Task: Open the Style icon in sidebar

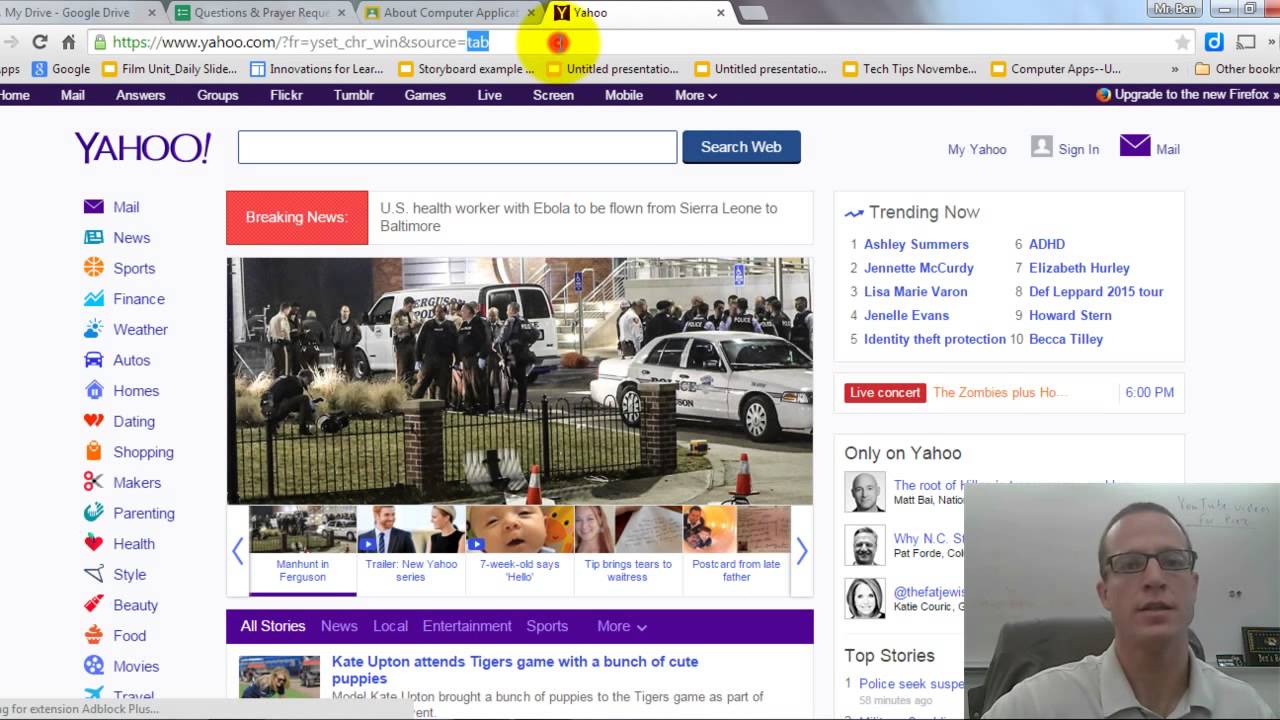Action: (94, 574)
